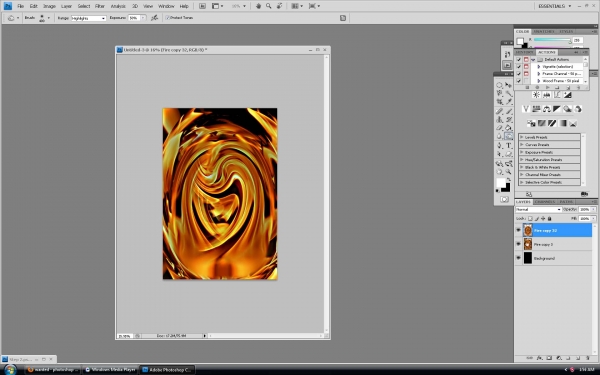
Task: Open the Brush preset picker dropdown
Action: (49, 18)
